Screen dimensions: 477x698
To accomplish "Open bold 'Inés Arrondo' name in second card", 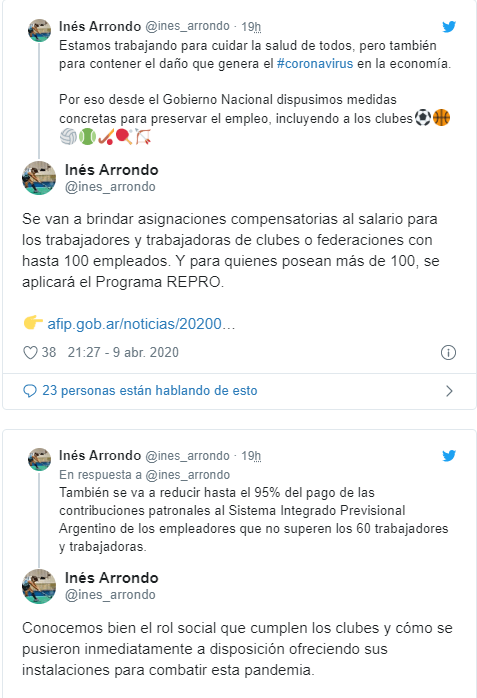I will point(112,578).
